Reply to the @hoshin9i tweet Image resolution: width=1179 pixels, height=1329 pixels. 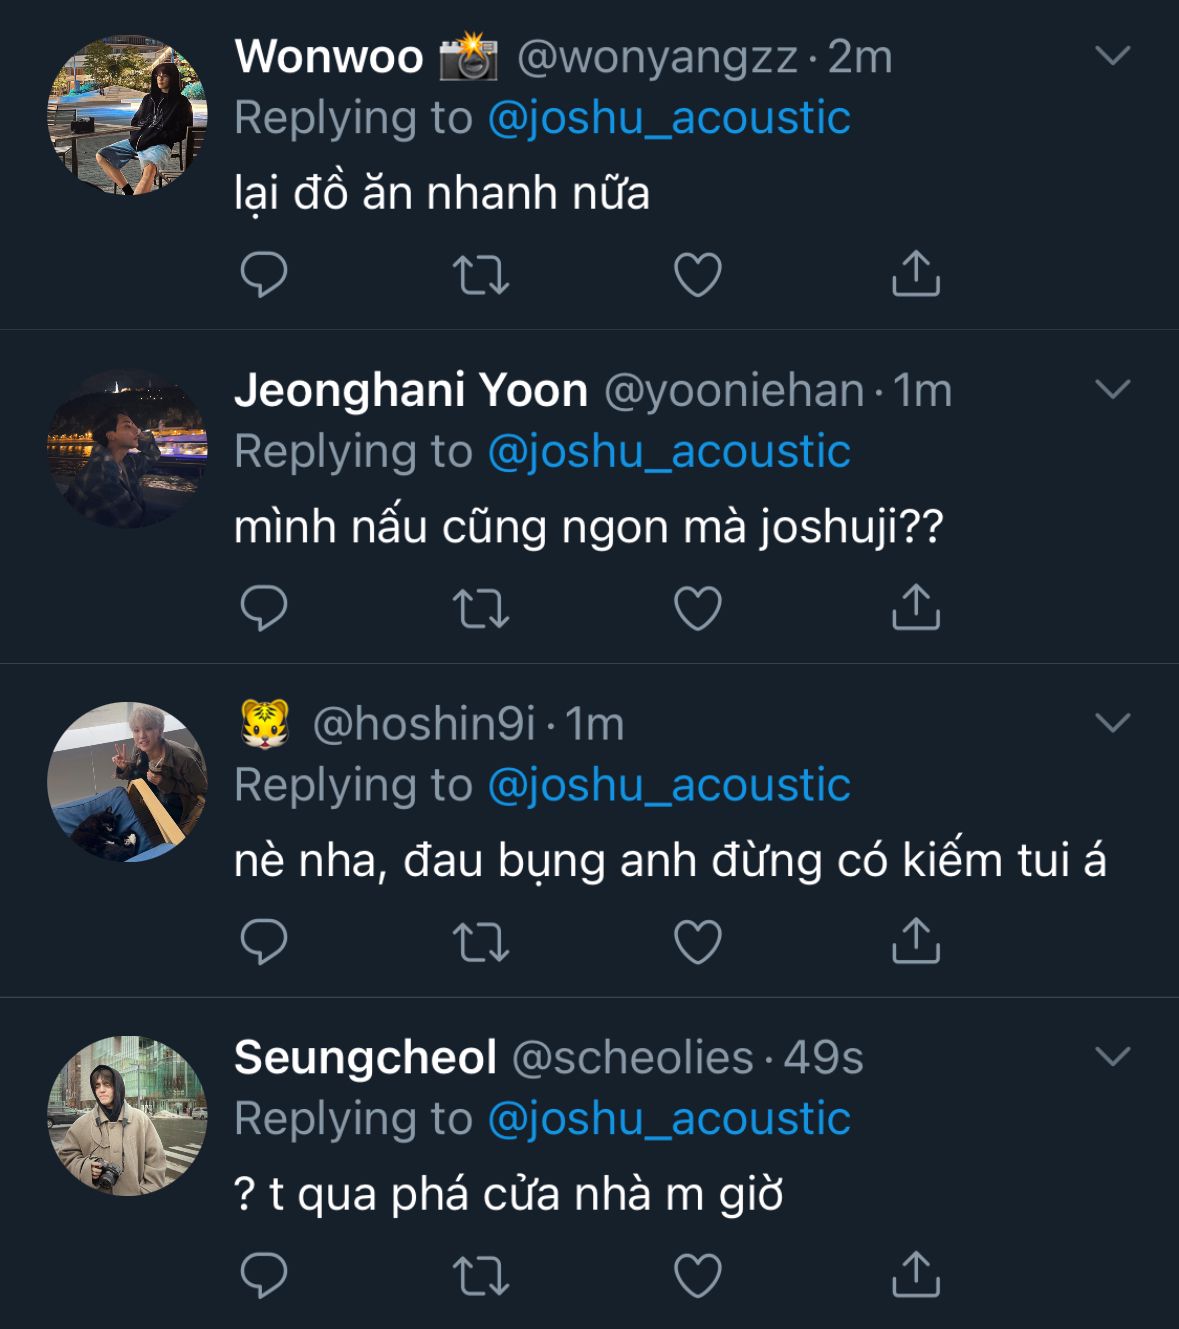tap(264, 942)
